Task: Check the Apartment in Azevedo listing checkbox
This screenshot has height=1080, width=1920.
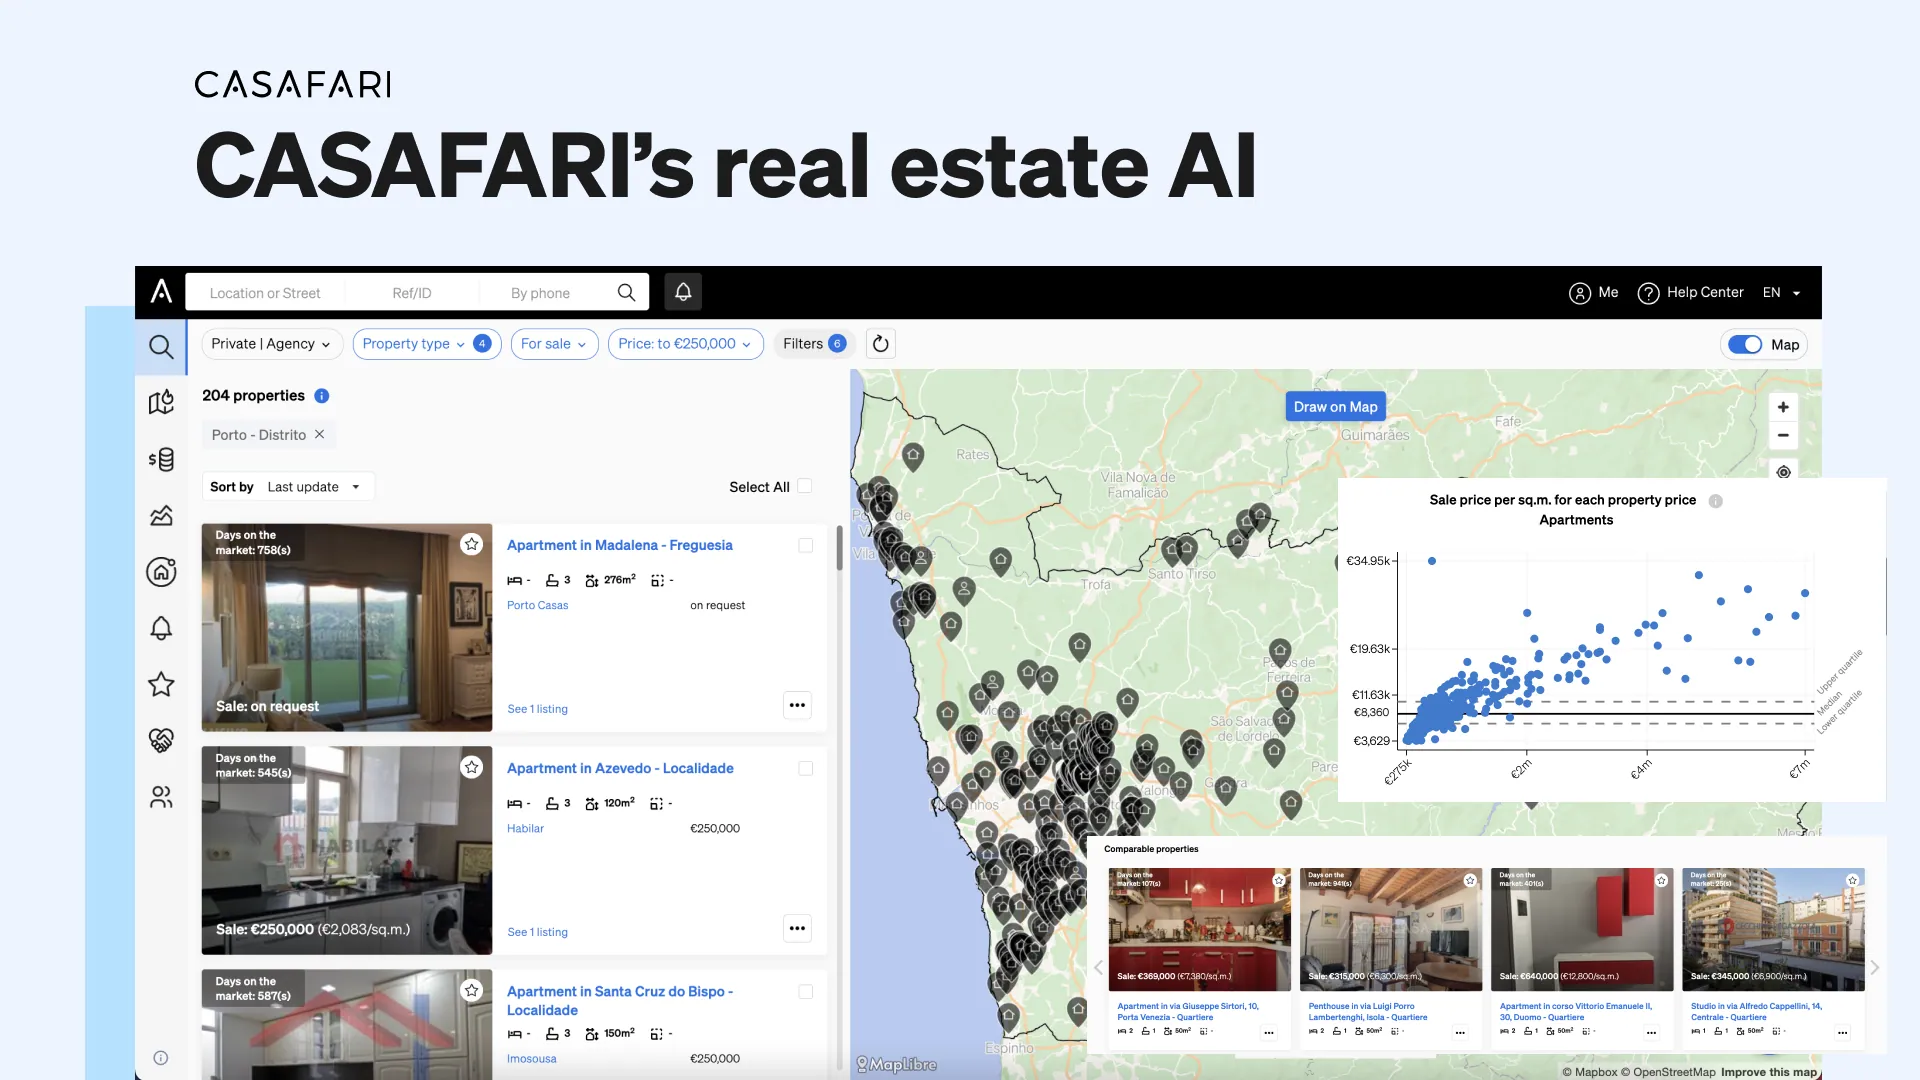Action: click(x=806, y=769)
